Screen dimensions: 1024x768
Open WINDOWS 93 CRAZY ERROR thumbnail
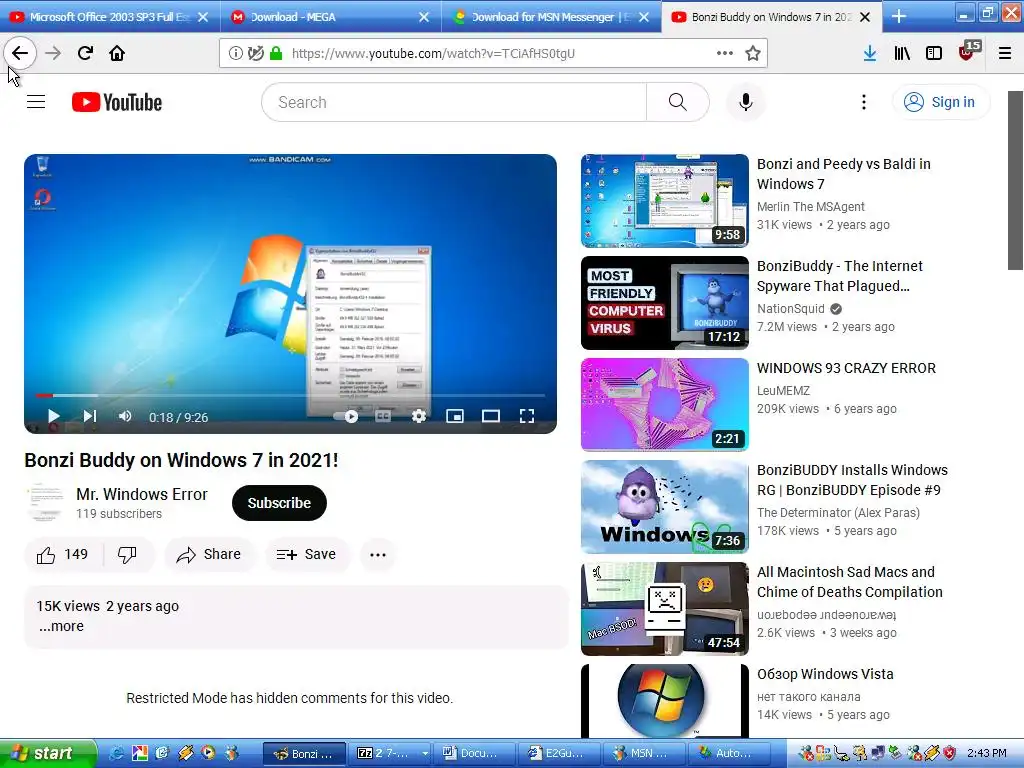click(665, 404)
